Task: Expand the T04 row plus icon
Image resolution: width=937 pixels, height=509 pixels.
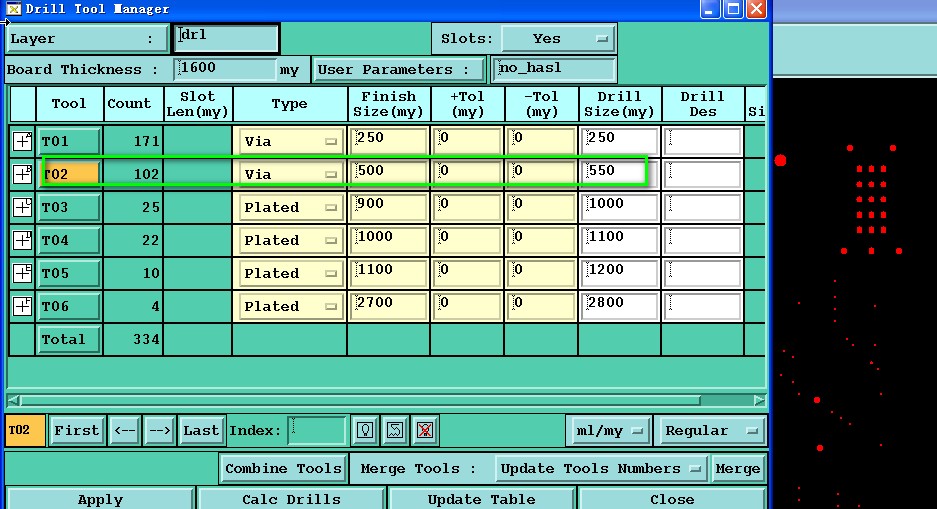Action: pyautogui.click(x=22, y=240)
